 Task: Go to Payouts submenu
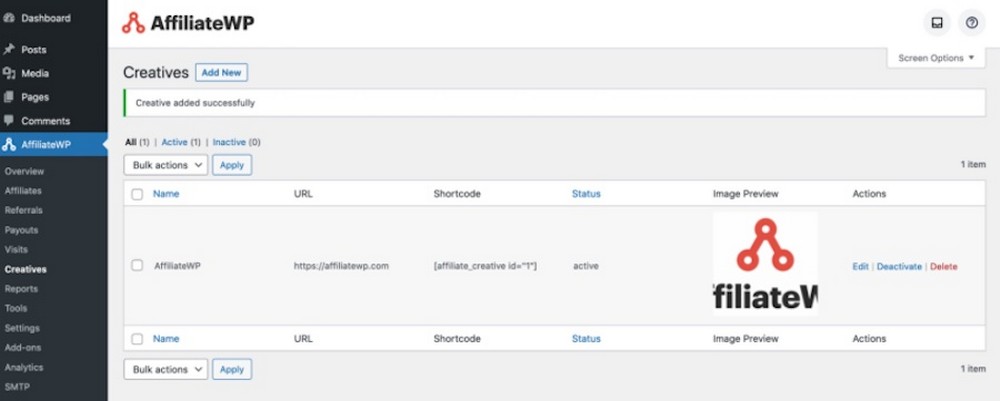pos(21,230)
